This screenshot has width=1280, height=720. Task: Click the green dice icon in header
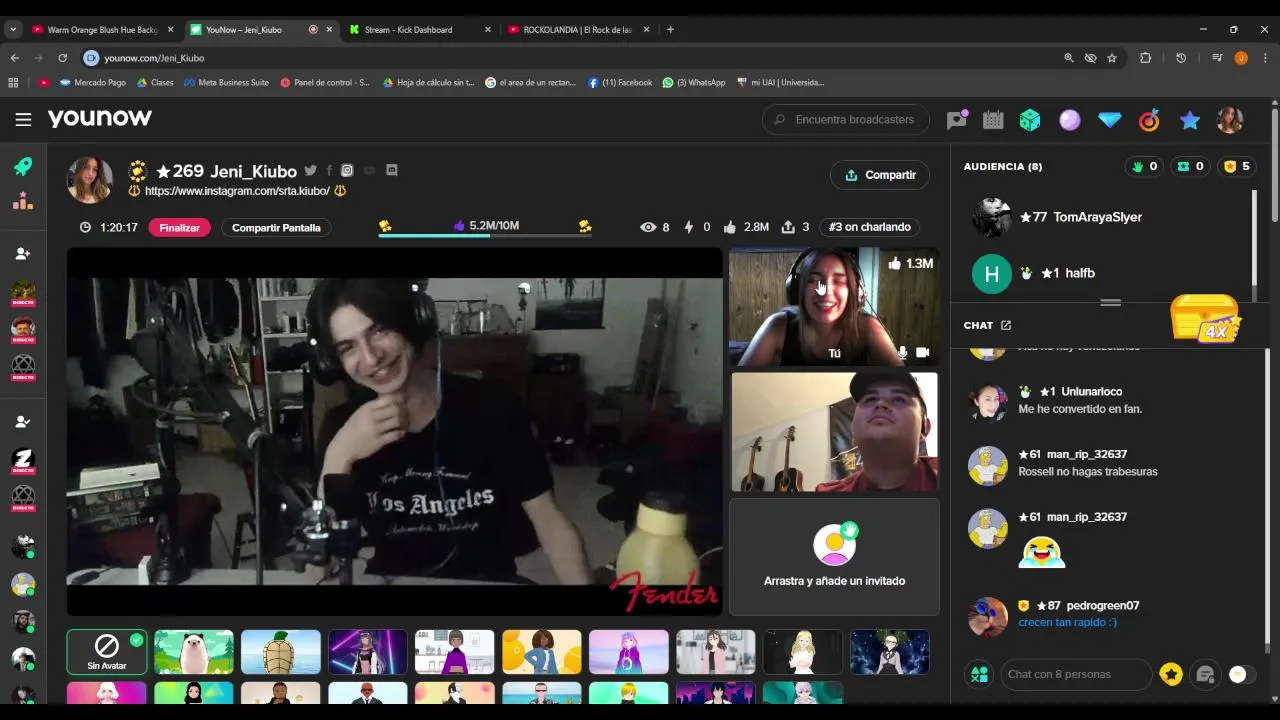tap(1030, 120)
